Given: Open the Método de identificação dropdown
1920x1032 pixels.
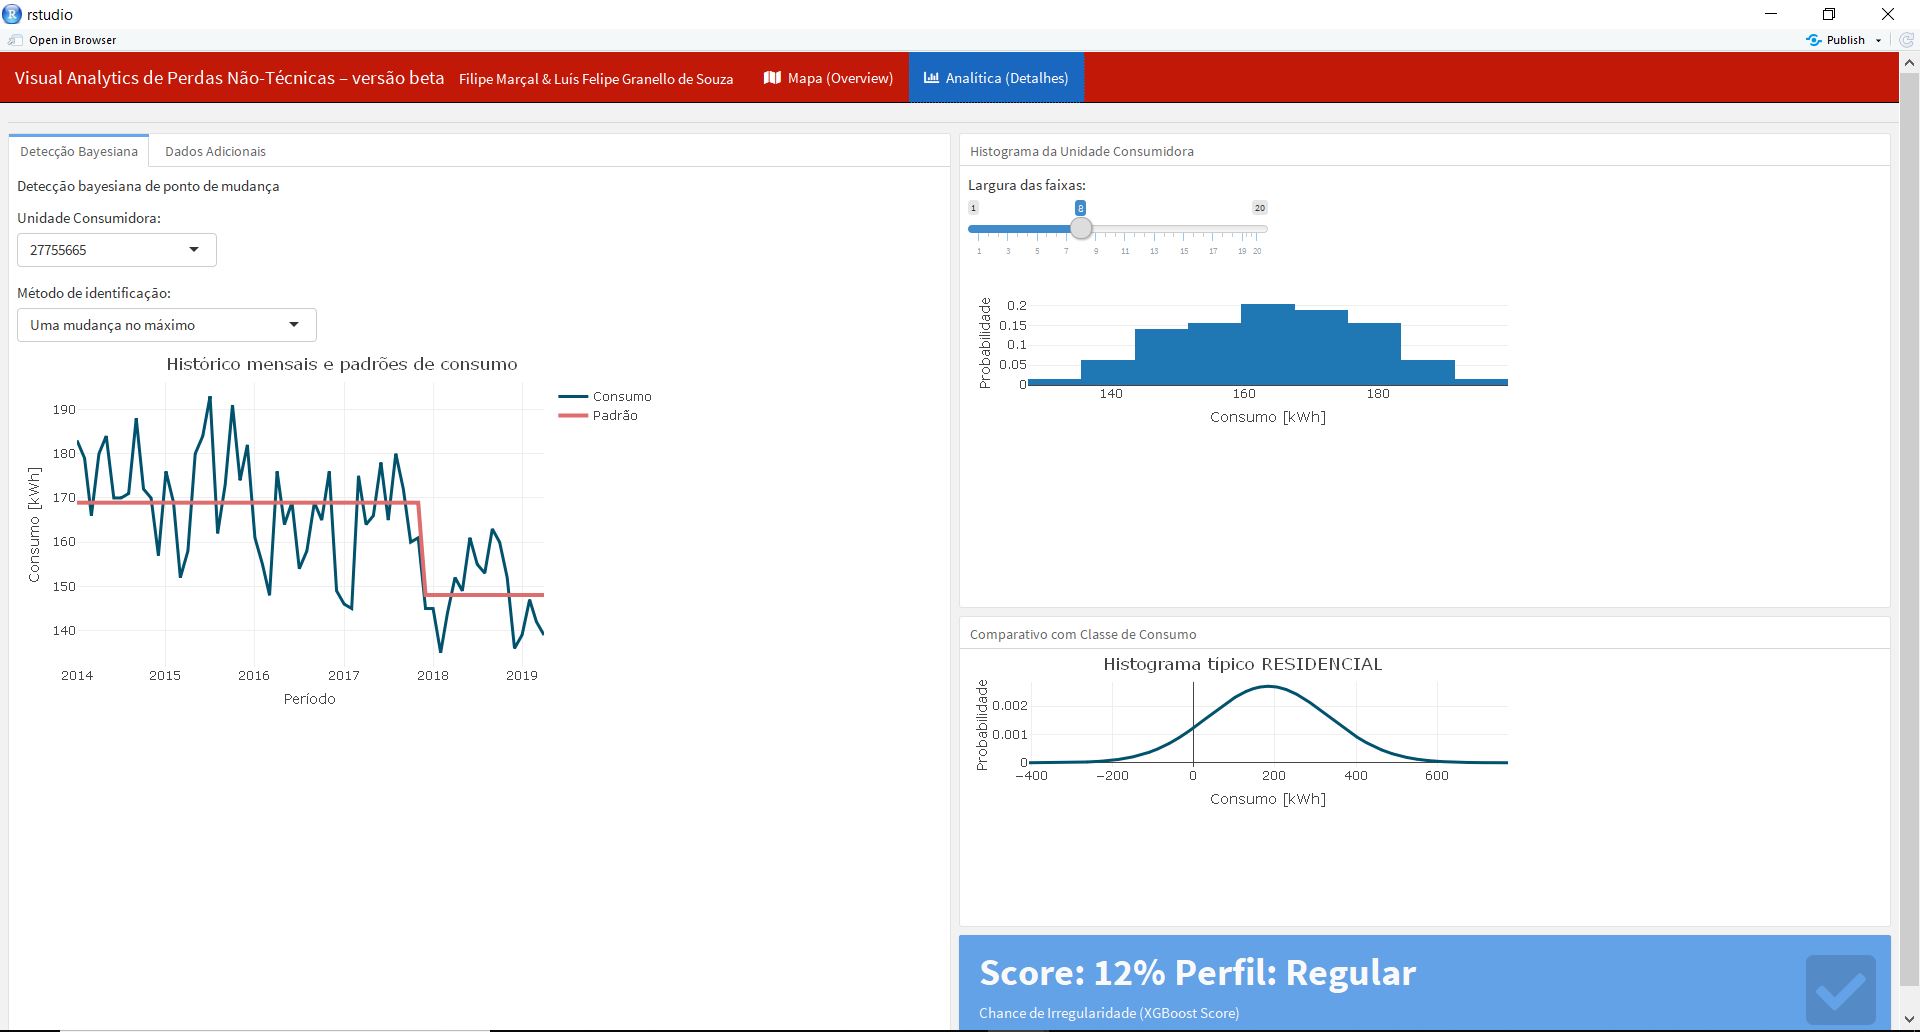Looking at the screenshot, I should click(167, 325).
